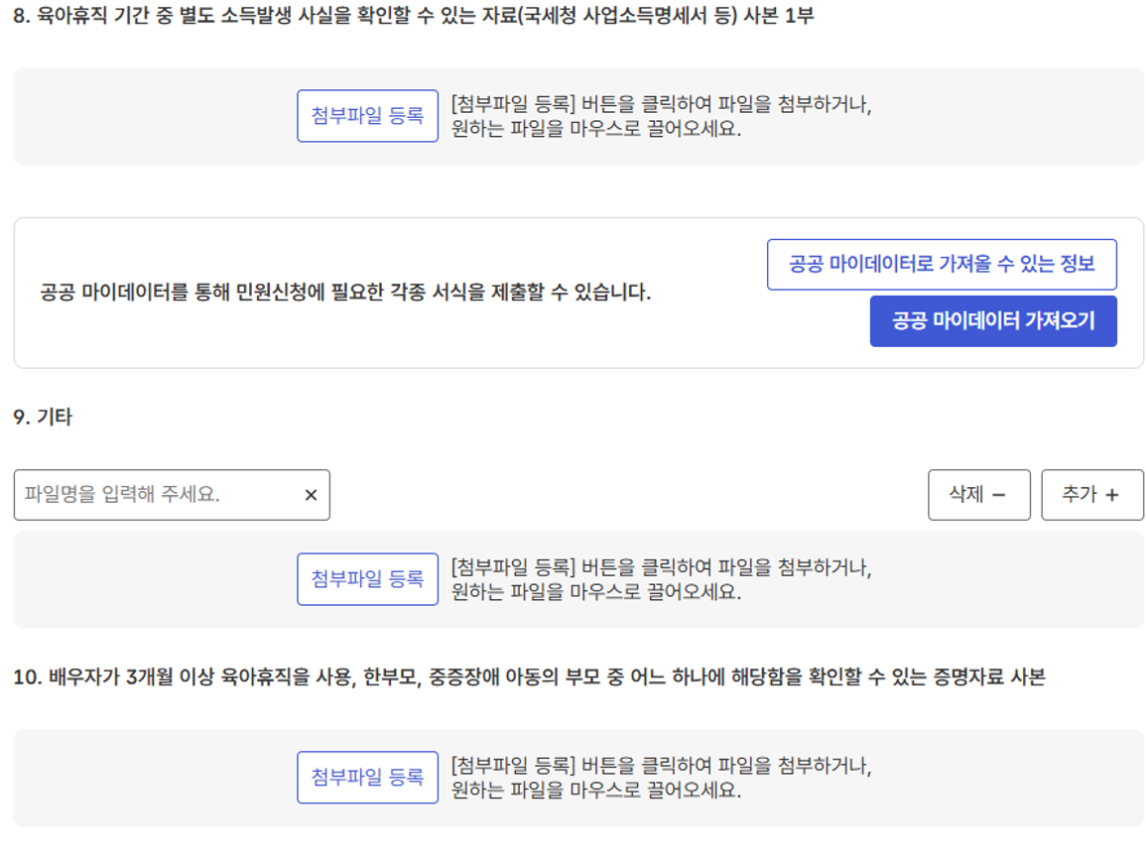Focus the 파일명을 입력해 주세요 input field
Screen dimensions: 1146x851
[x=172, y=495]
